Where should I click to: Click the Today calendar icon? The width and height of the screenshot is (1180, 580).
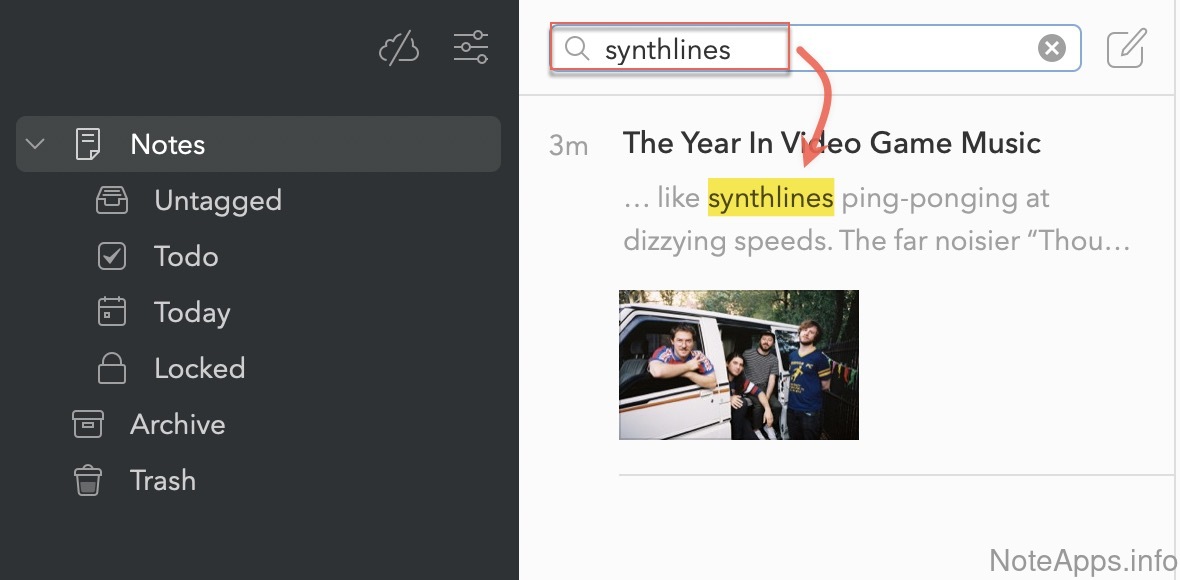(x=111, y=312)
